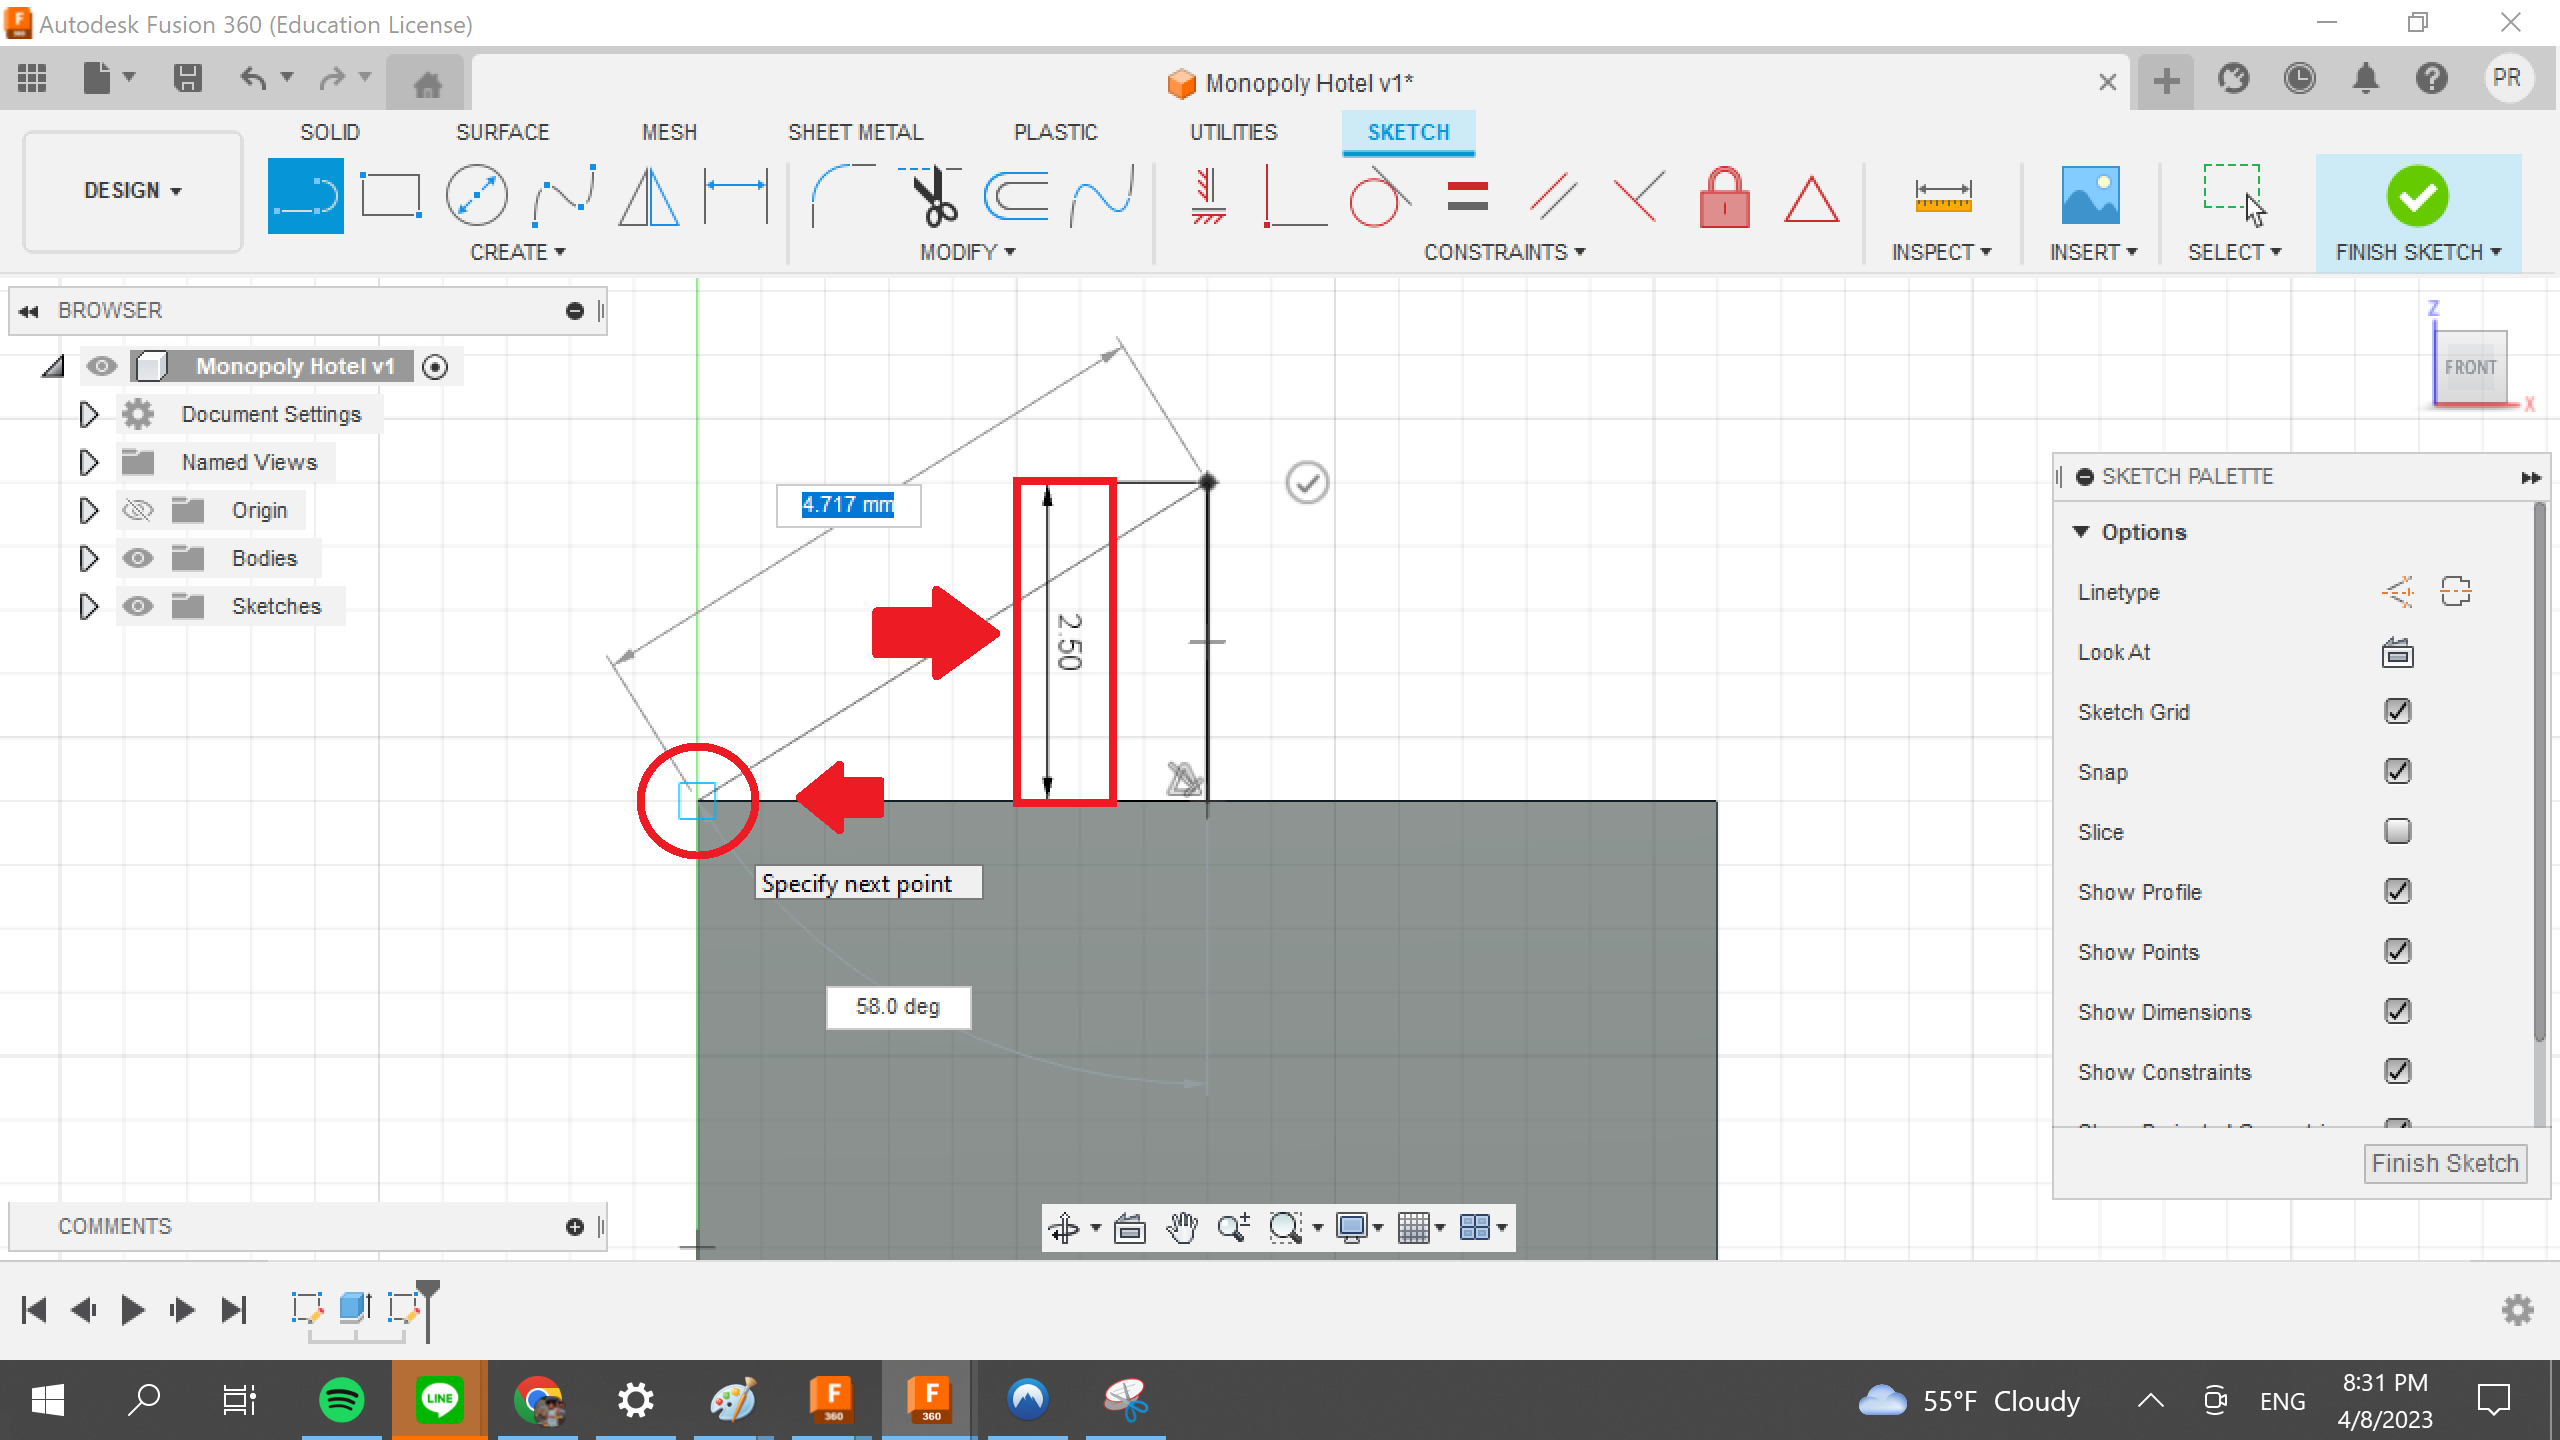Open the DESIGN workspace dropdown
The width and height of the screenshot is (2560, 1440).
pyautogui.click(x=133, y=190)
